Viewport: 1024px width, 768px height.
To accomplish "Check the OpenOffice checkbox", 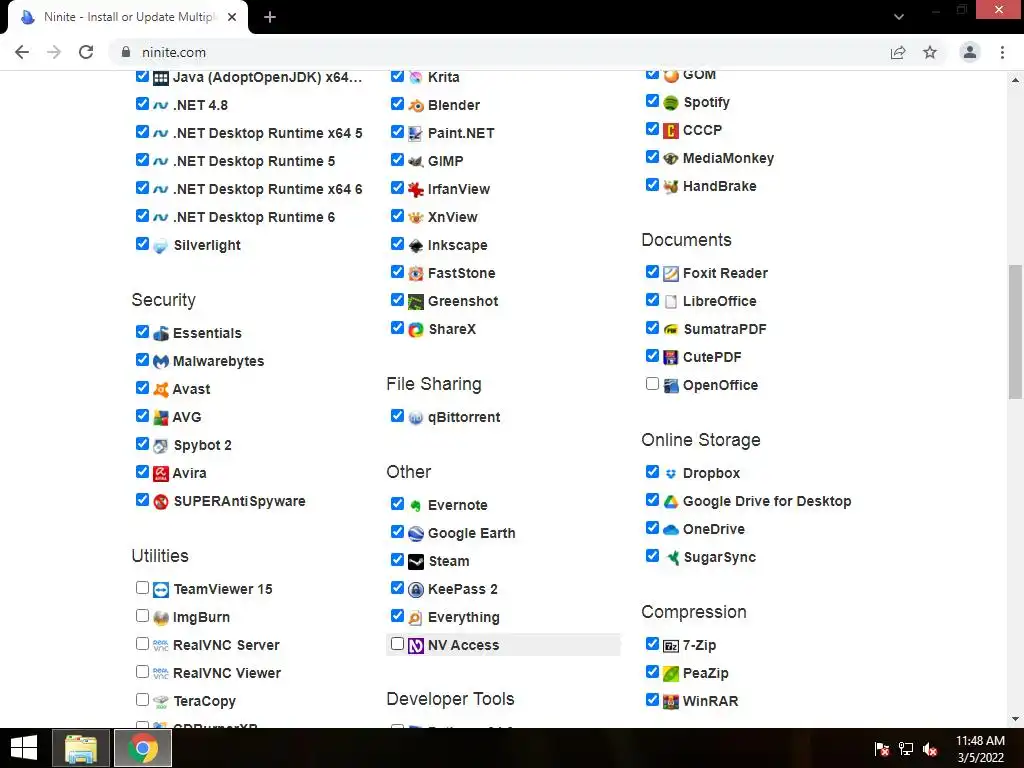I will [652, 383].
